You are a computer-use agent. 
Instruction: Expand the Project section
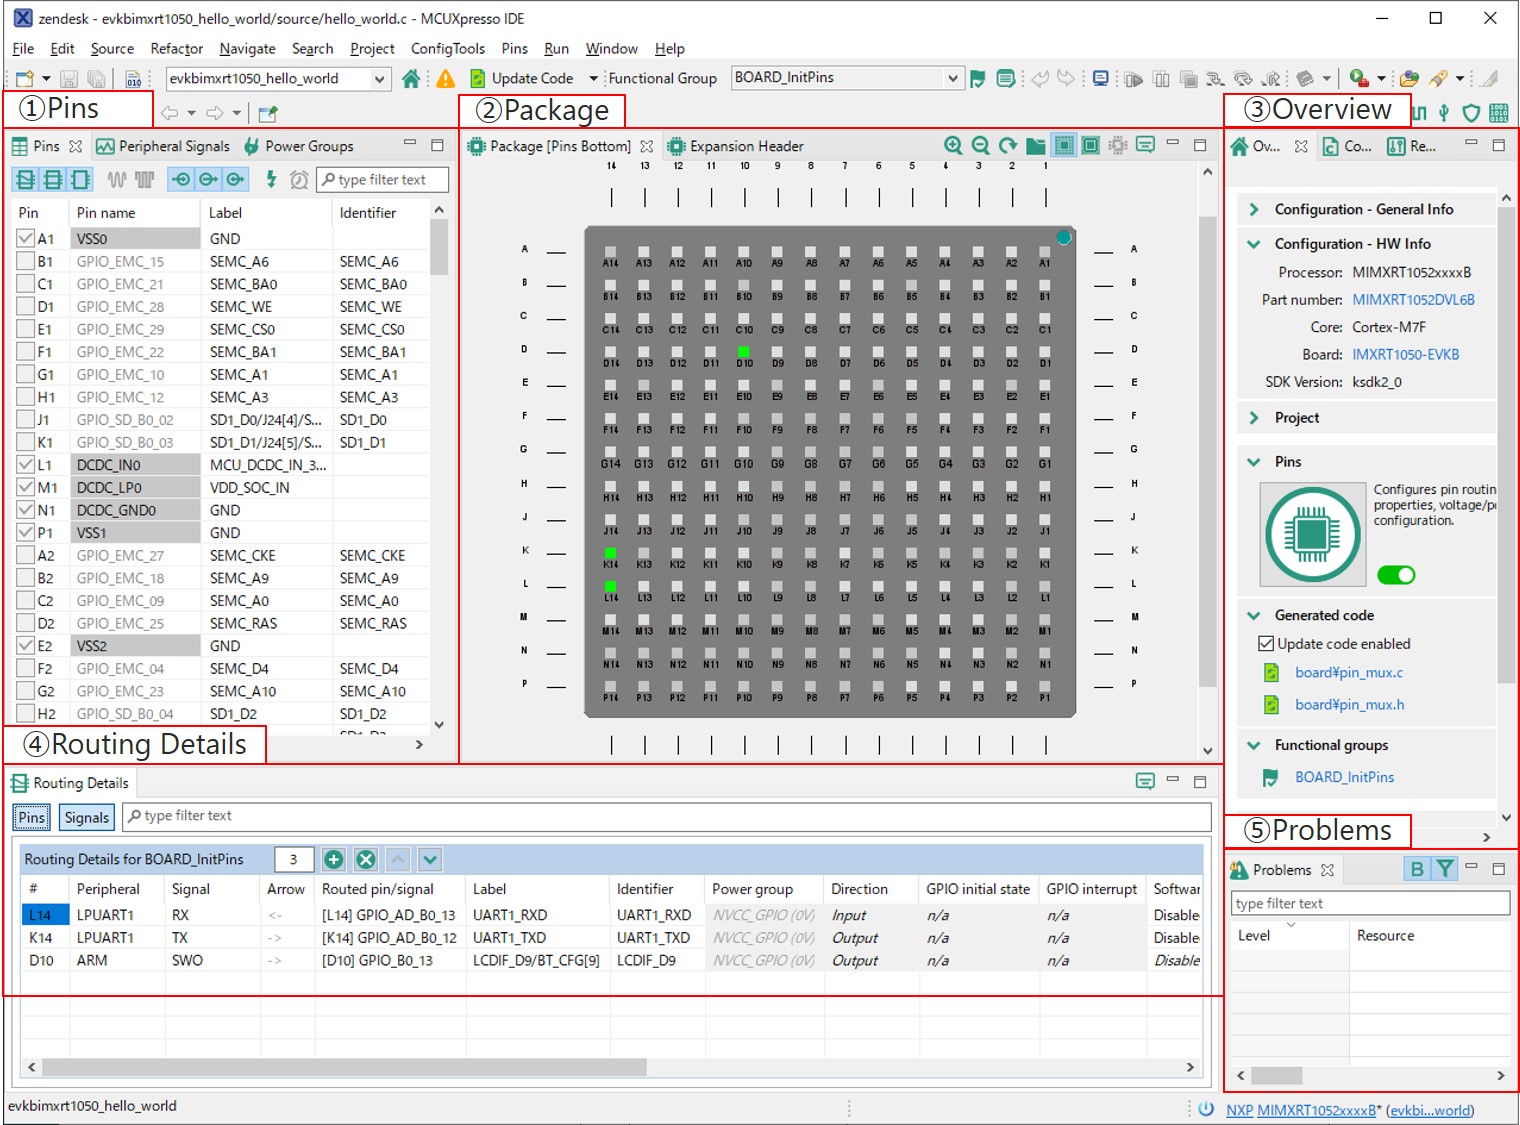click(1254, 418)
